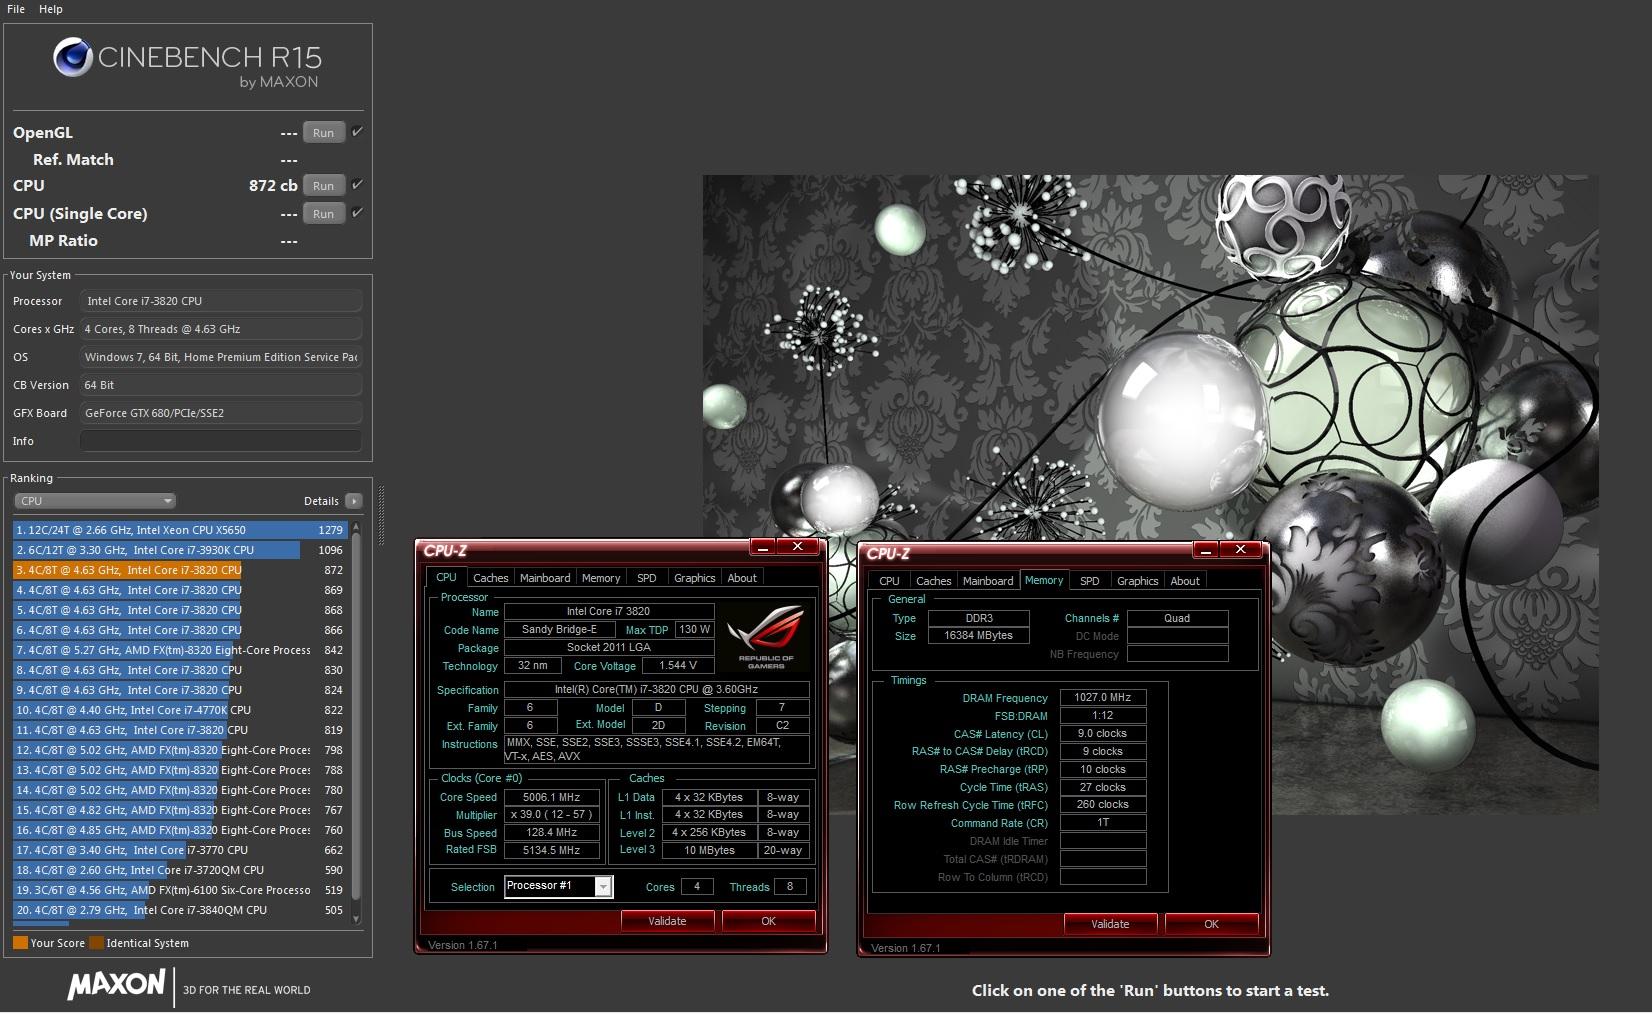Switch to Caches tab in left CPU-Z
The height and width of the screenshot is (1014, 1652).
pos(490,578)
